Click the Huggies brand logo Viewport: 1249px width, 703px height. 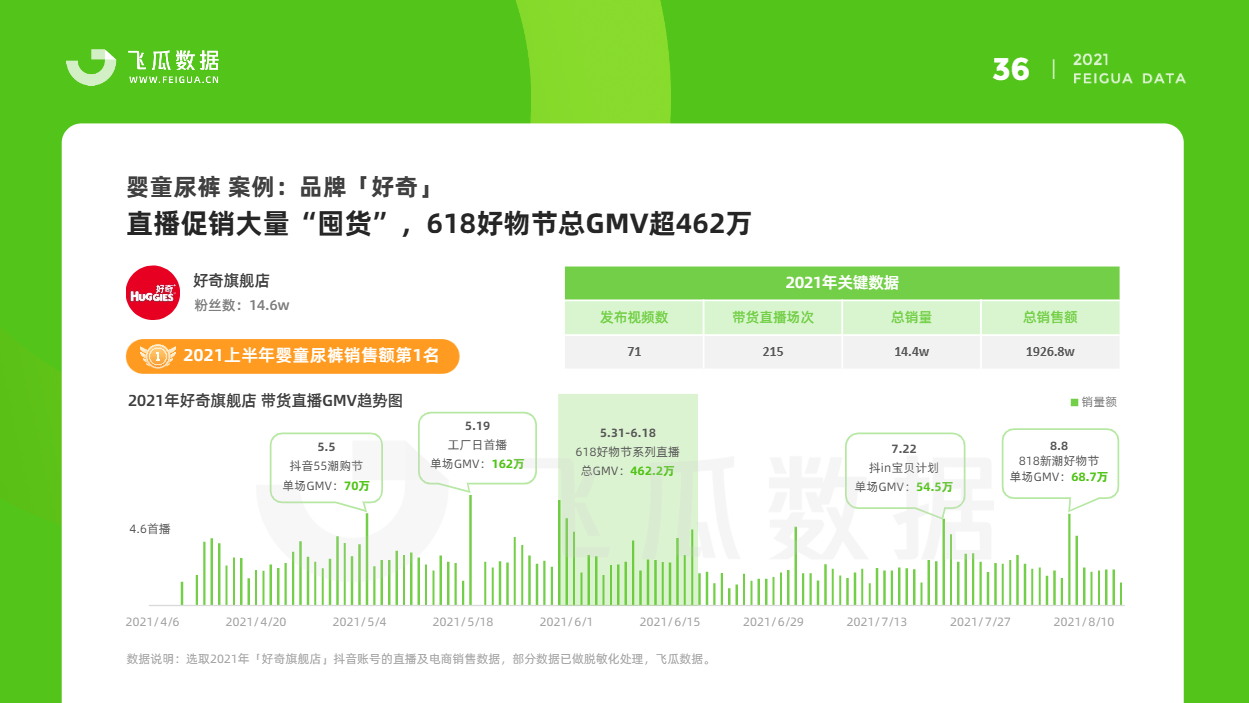[x=153, y=293]
